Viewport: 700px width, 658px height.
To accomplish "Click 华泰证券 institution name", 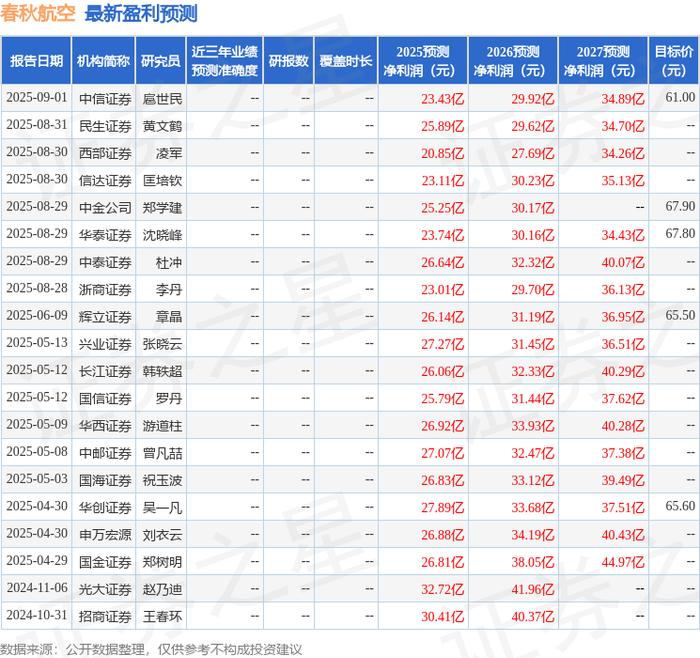I will (105, 235).
